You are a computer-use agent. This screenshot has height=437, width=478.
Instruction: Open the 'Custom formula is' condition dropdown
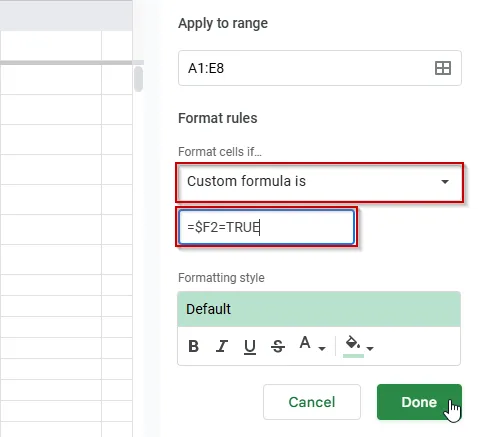(x=319, y=182)
